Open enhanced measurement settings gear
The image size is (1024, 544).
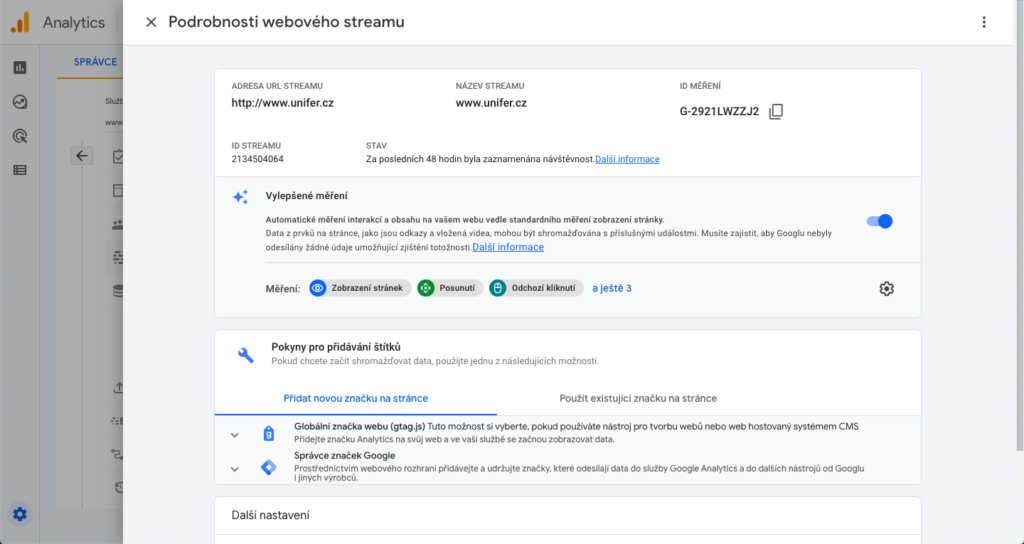pos(886,288)
